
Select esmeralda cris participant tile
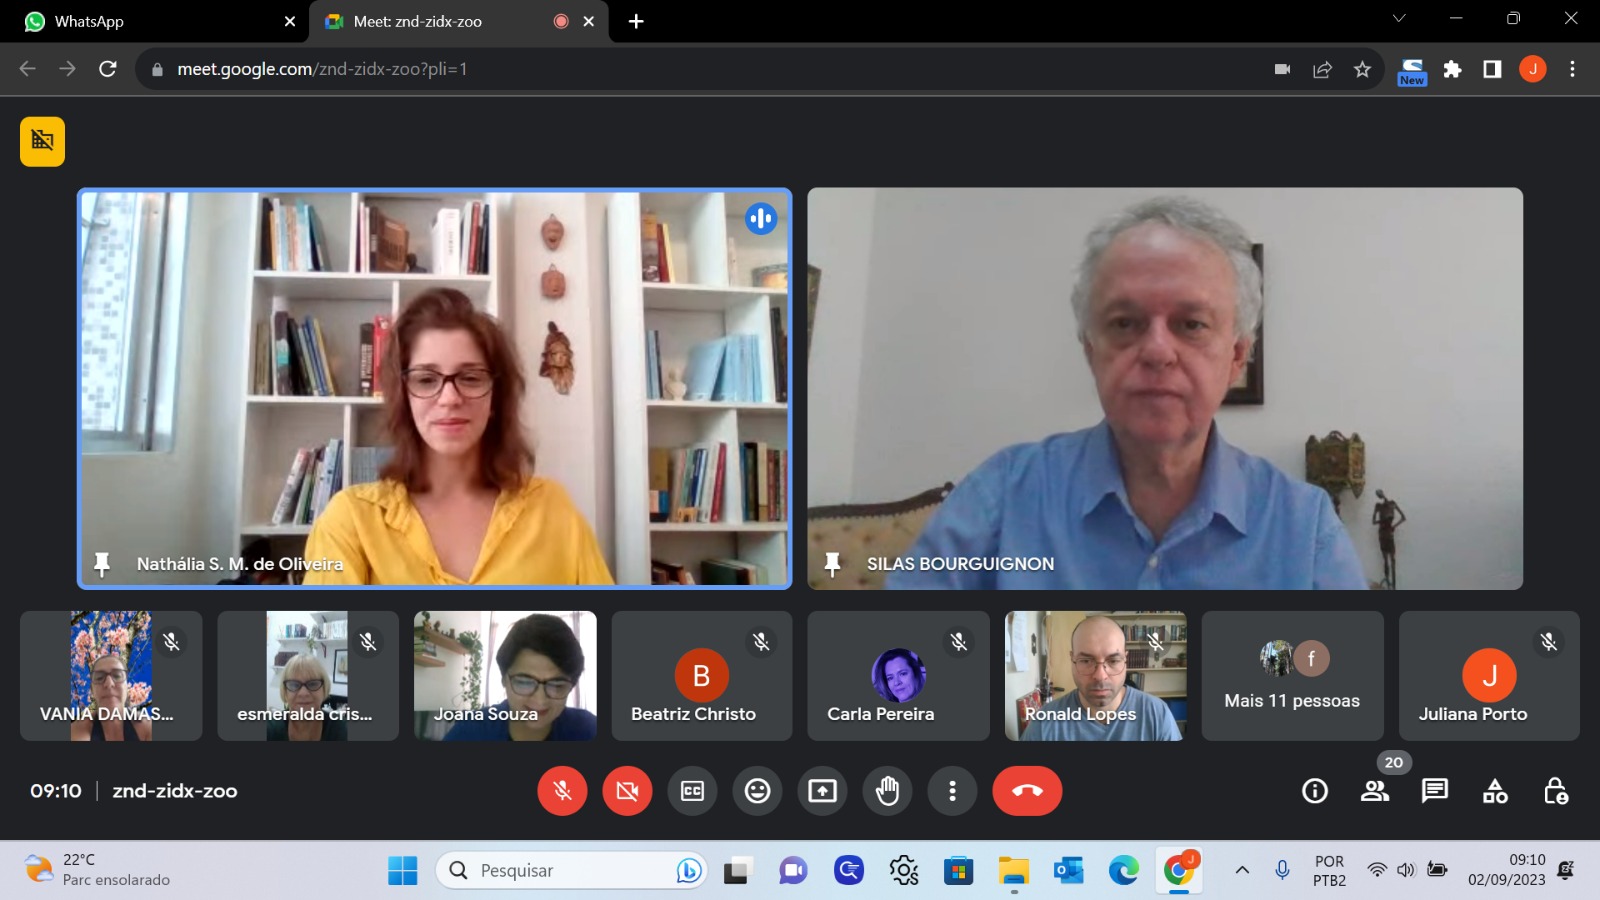[x=308, y=676]
